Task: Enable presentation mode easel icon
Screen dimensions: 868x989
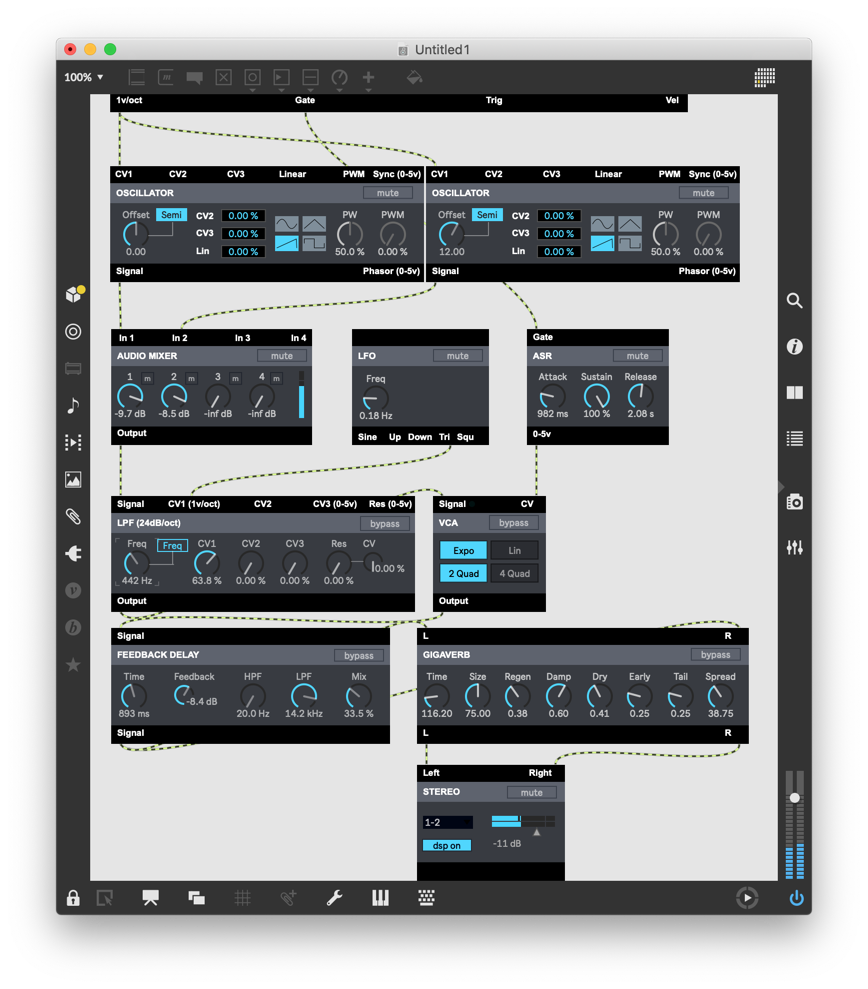Action: [150, 898]
